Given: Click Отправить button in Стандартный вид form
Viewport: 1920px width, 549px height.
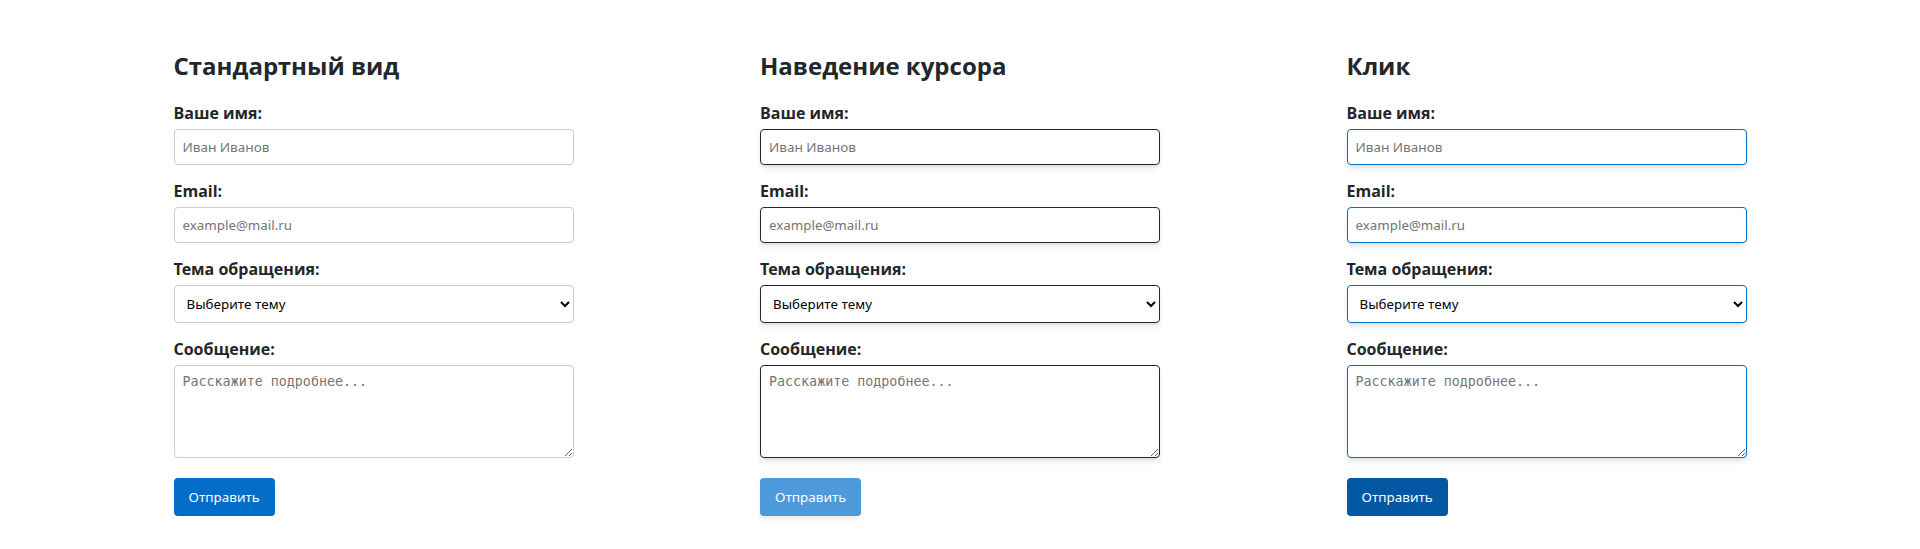Looking at the screenshot, I should point(224,497).
